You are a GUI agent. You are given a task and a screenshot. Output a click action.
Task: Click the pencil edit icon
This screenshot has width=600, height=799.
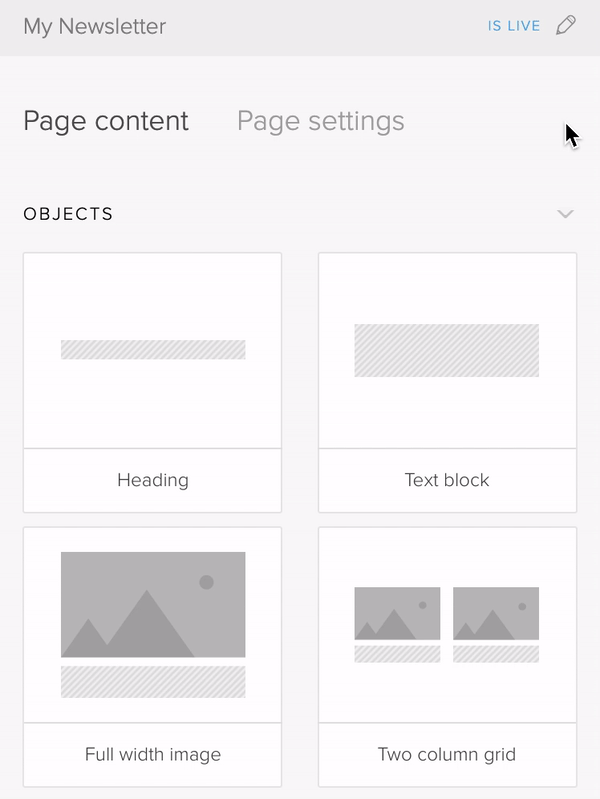click(x=565, y=25)
